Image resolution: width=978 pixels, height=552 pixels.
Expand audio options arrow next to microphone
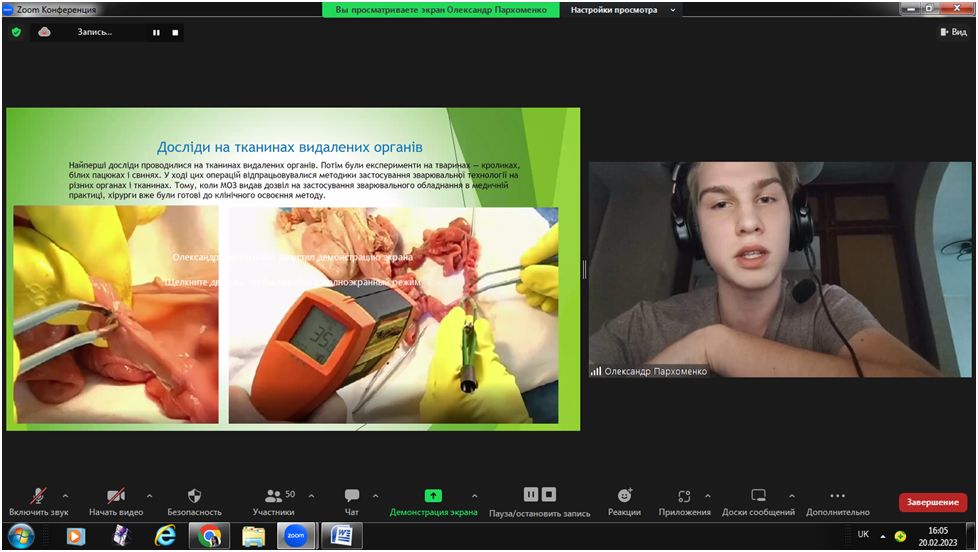pyautogui.click(x=65, y=496)
